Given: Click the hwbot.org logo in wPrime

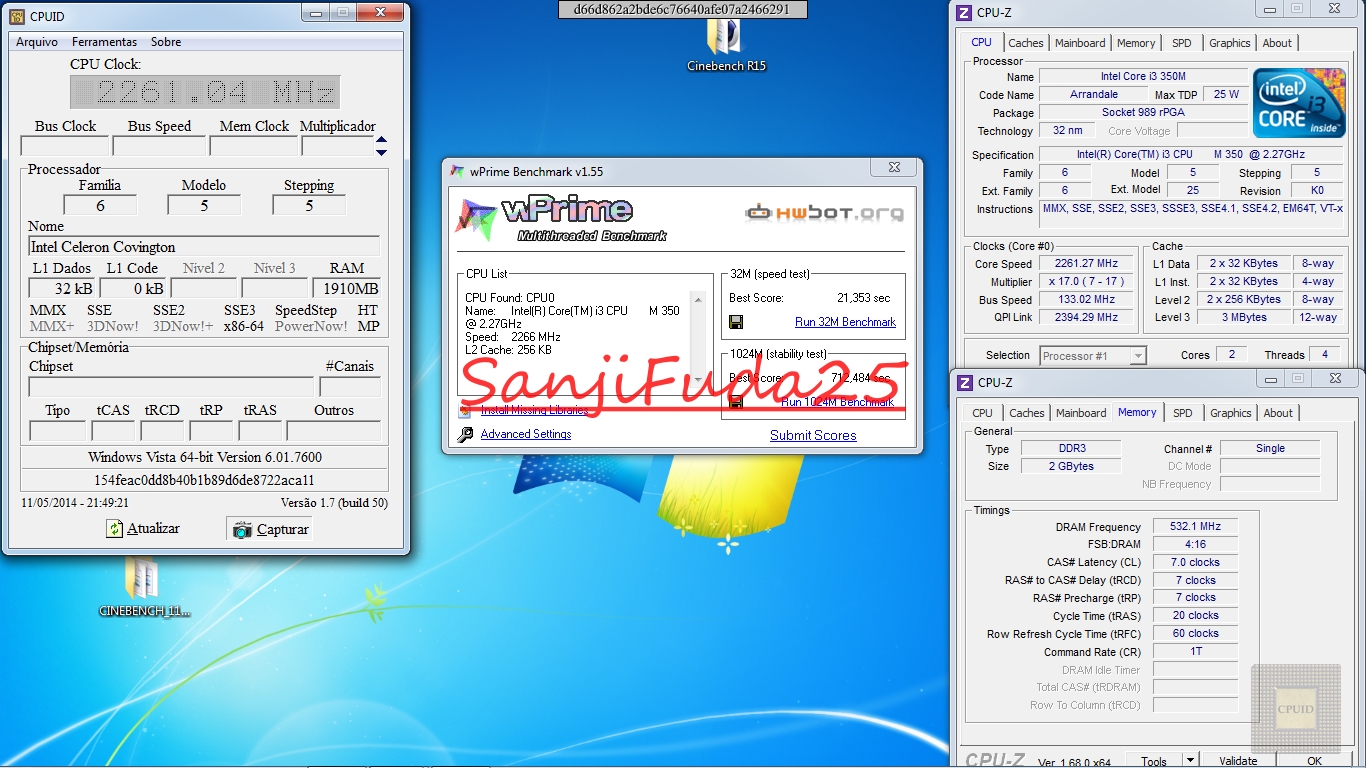Looking at the screenshot, I should pyautogui.click(x=825, y=212).
